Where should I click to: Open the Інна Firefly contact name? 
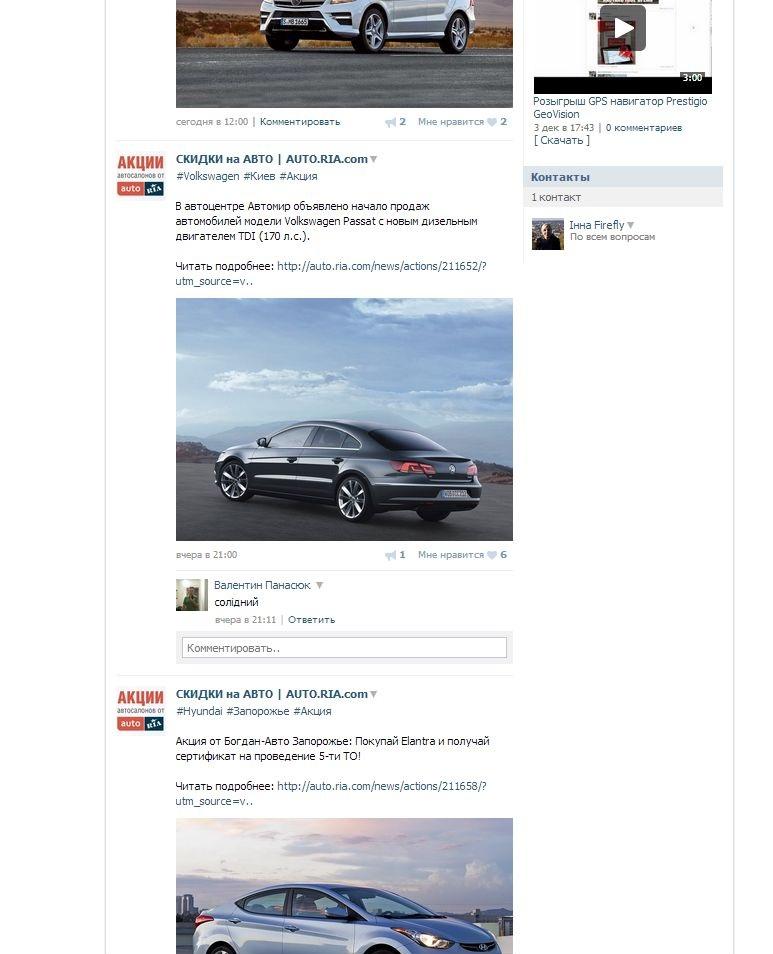(x=596, y=225)
